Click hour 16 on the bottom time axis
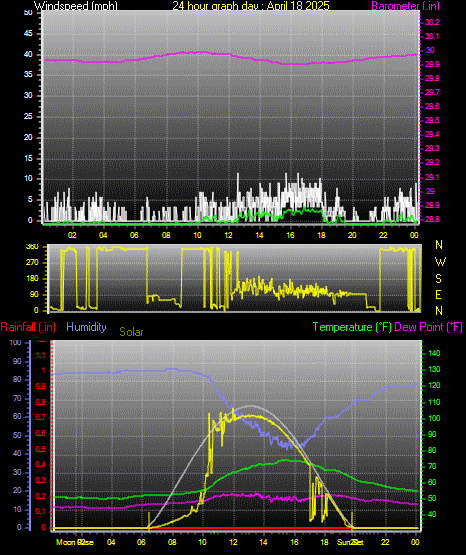Viewport: 466px width, 555px height. coord(294,542)
